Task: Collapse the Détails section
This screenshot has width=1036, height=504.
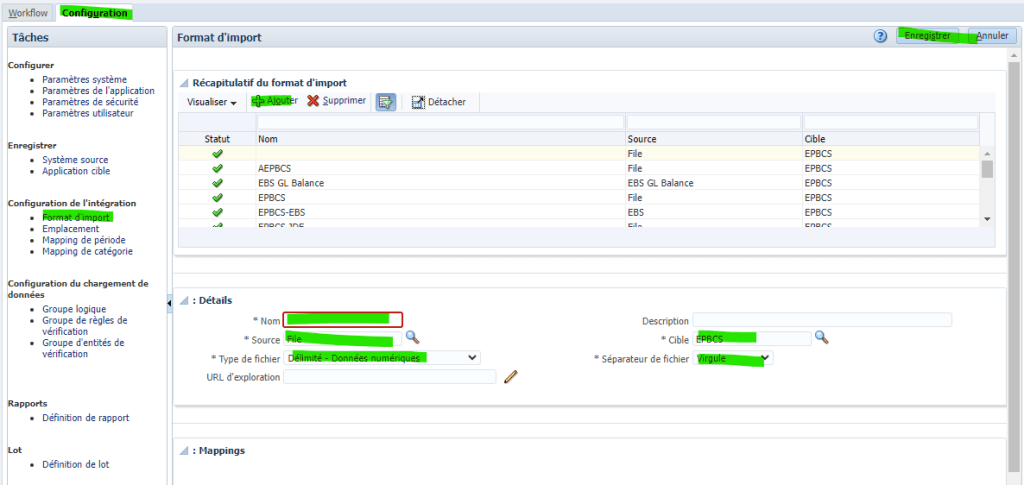Action: click(184, 301)
